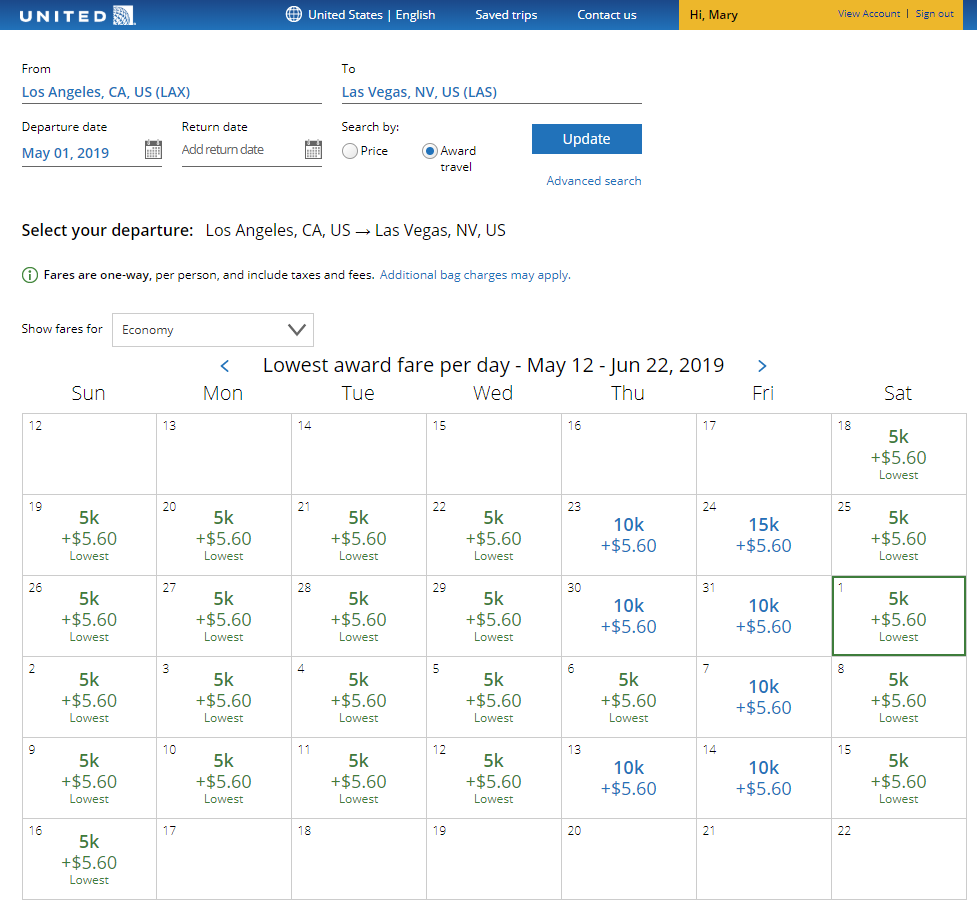Open Saved trips
Image resolution: width=977 pixels, height=909 pixels.
(x=506, y=15)
